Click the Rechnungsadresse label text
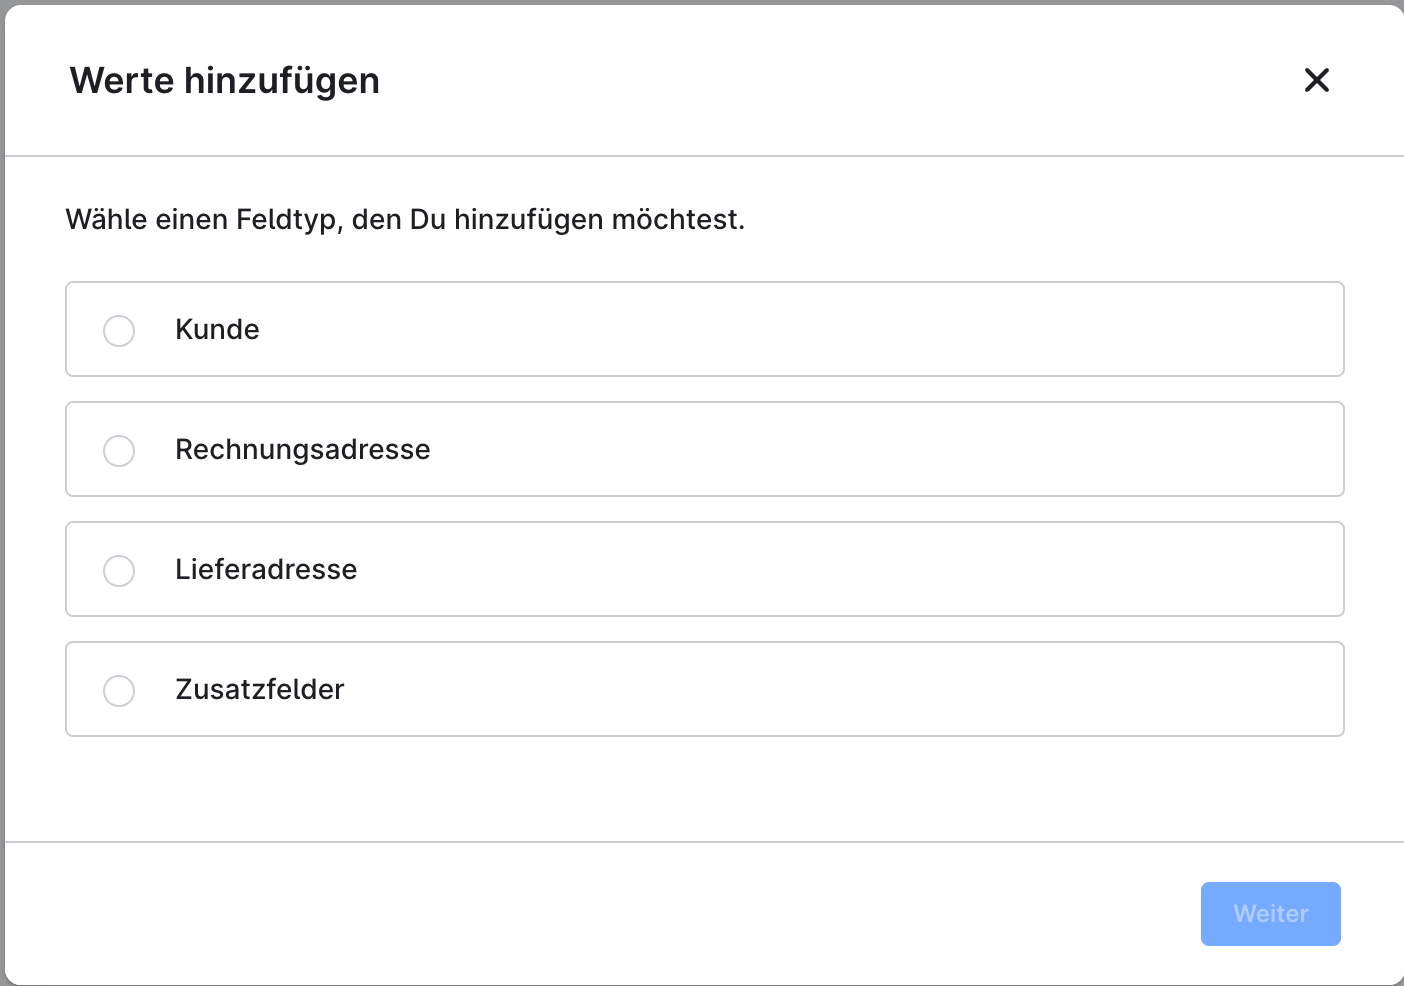 point(302,449)
